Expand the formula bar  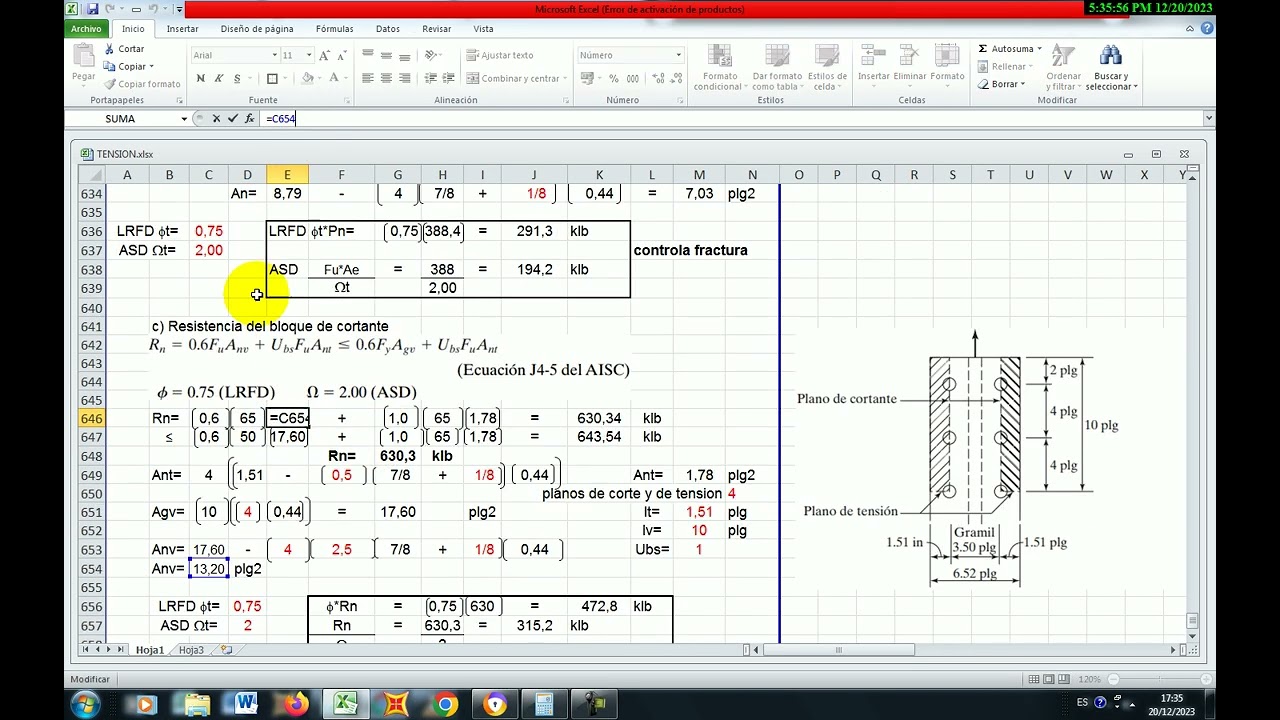tap(1209, 118)
